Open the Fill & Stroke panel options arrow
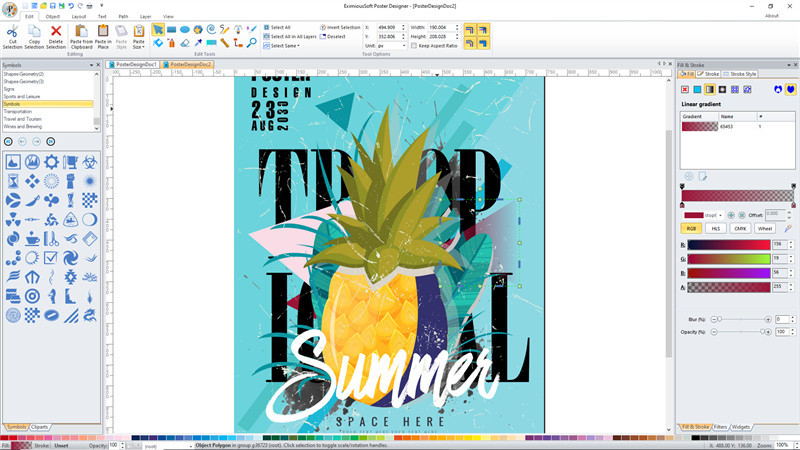Screen dimensions: 800x450 click(x=789, y=65)
